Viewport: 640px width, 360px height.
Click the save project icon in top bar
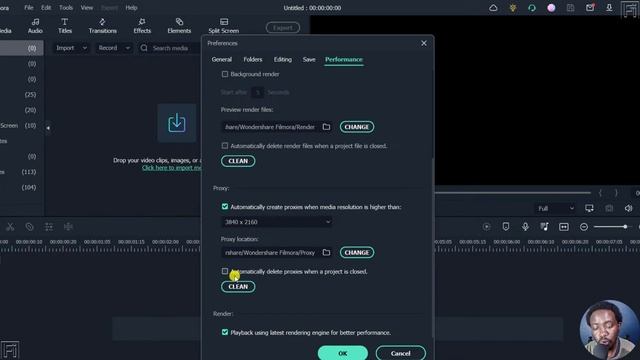click(x=571, y=8)
